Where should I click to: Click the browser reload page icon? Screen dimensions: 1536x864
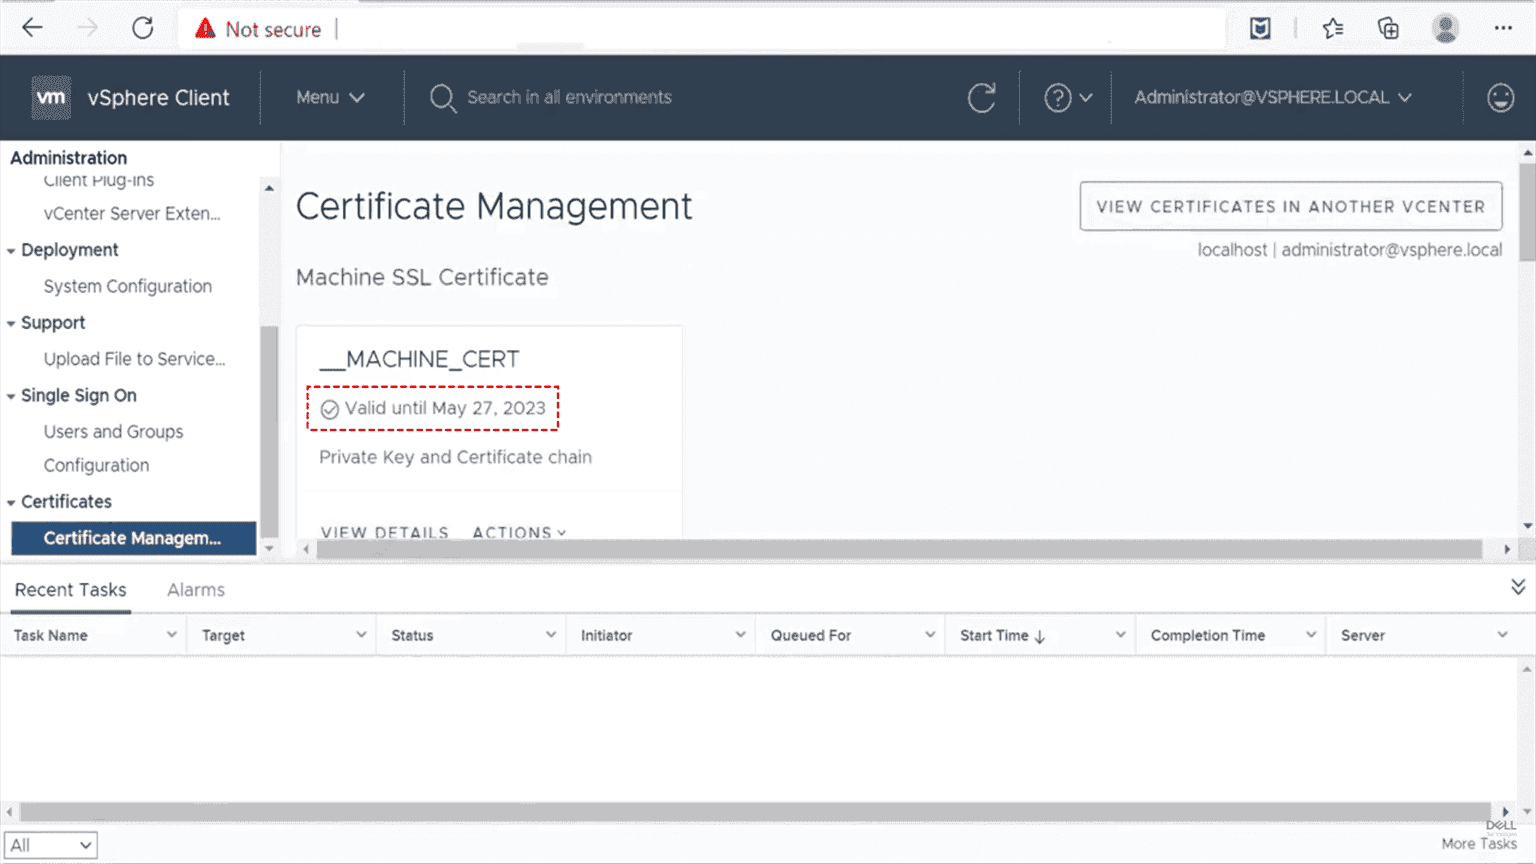click(143, 28)
